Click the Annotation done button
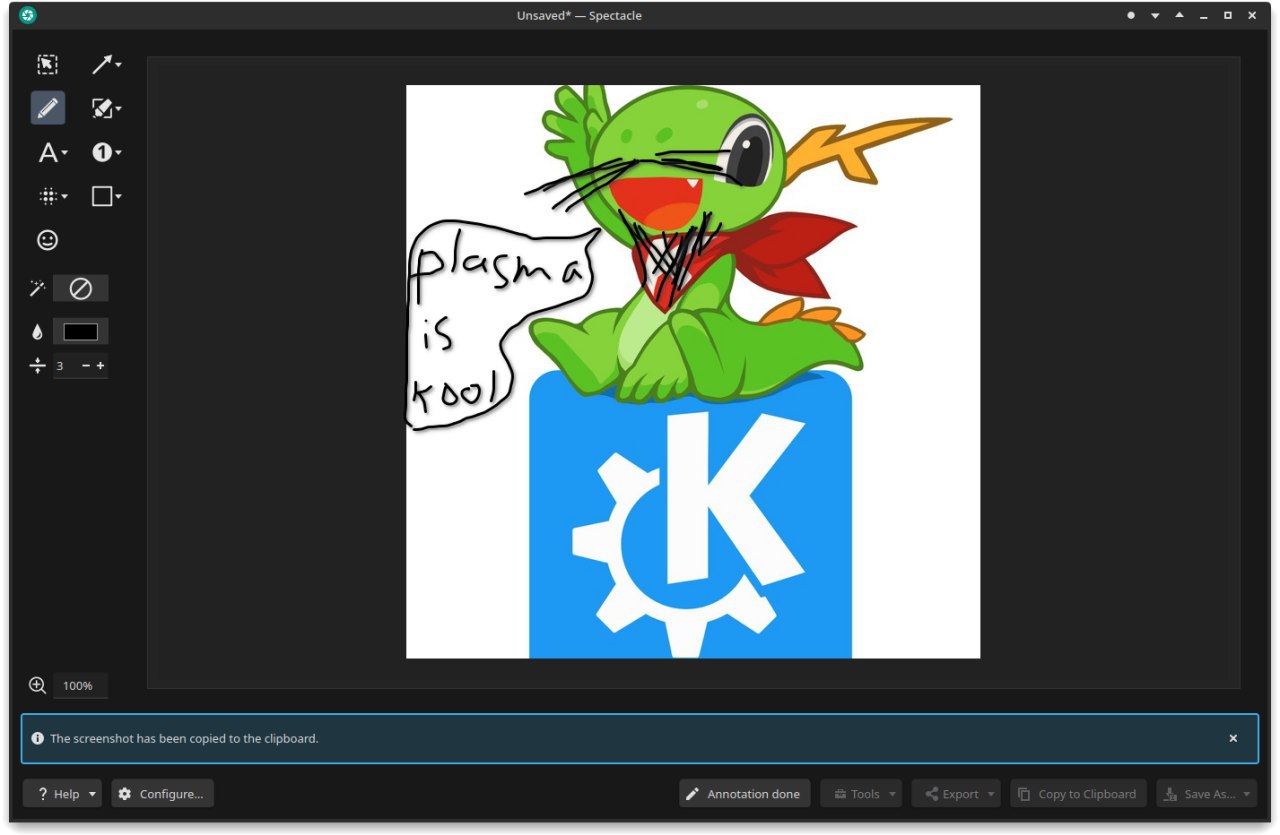The width and height of the screenshot is (1280, 835). pos(745,794)
